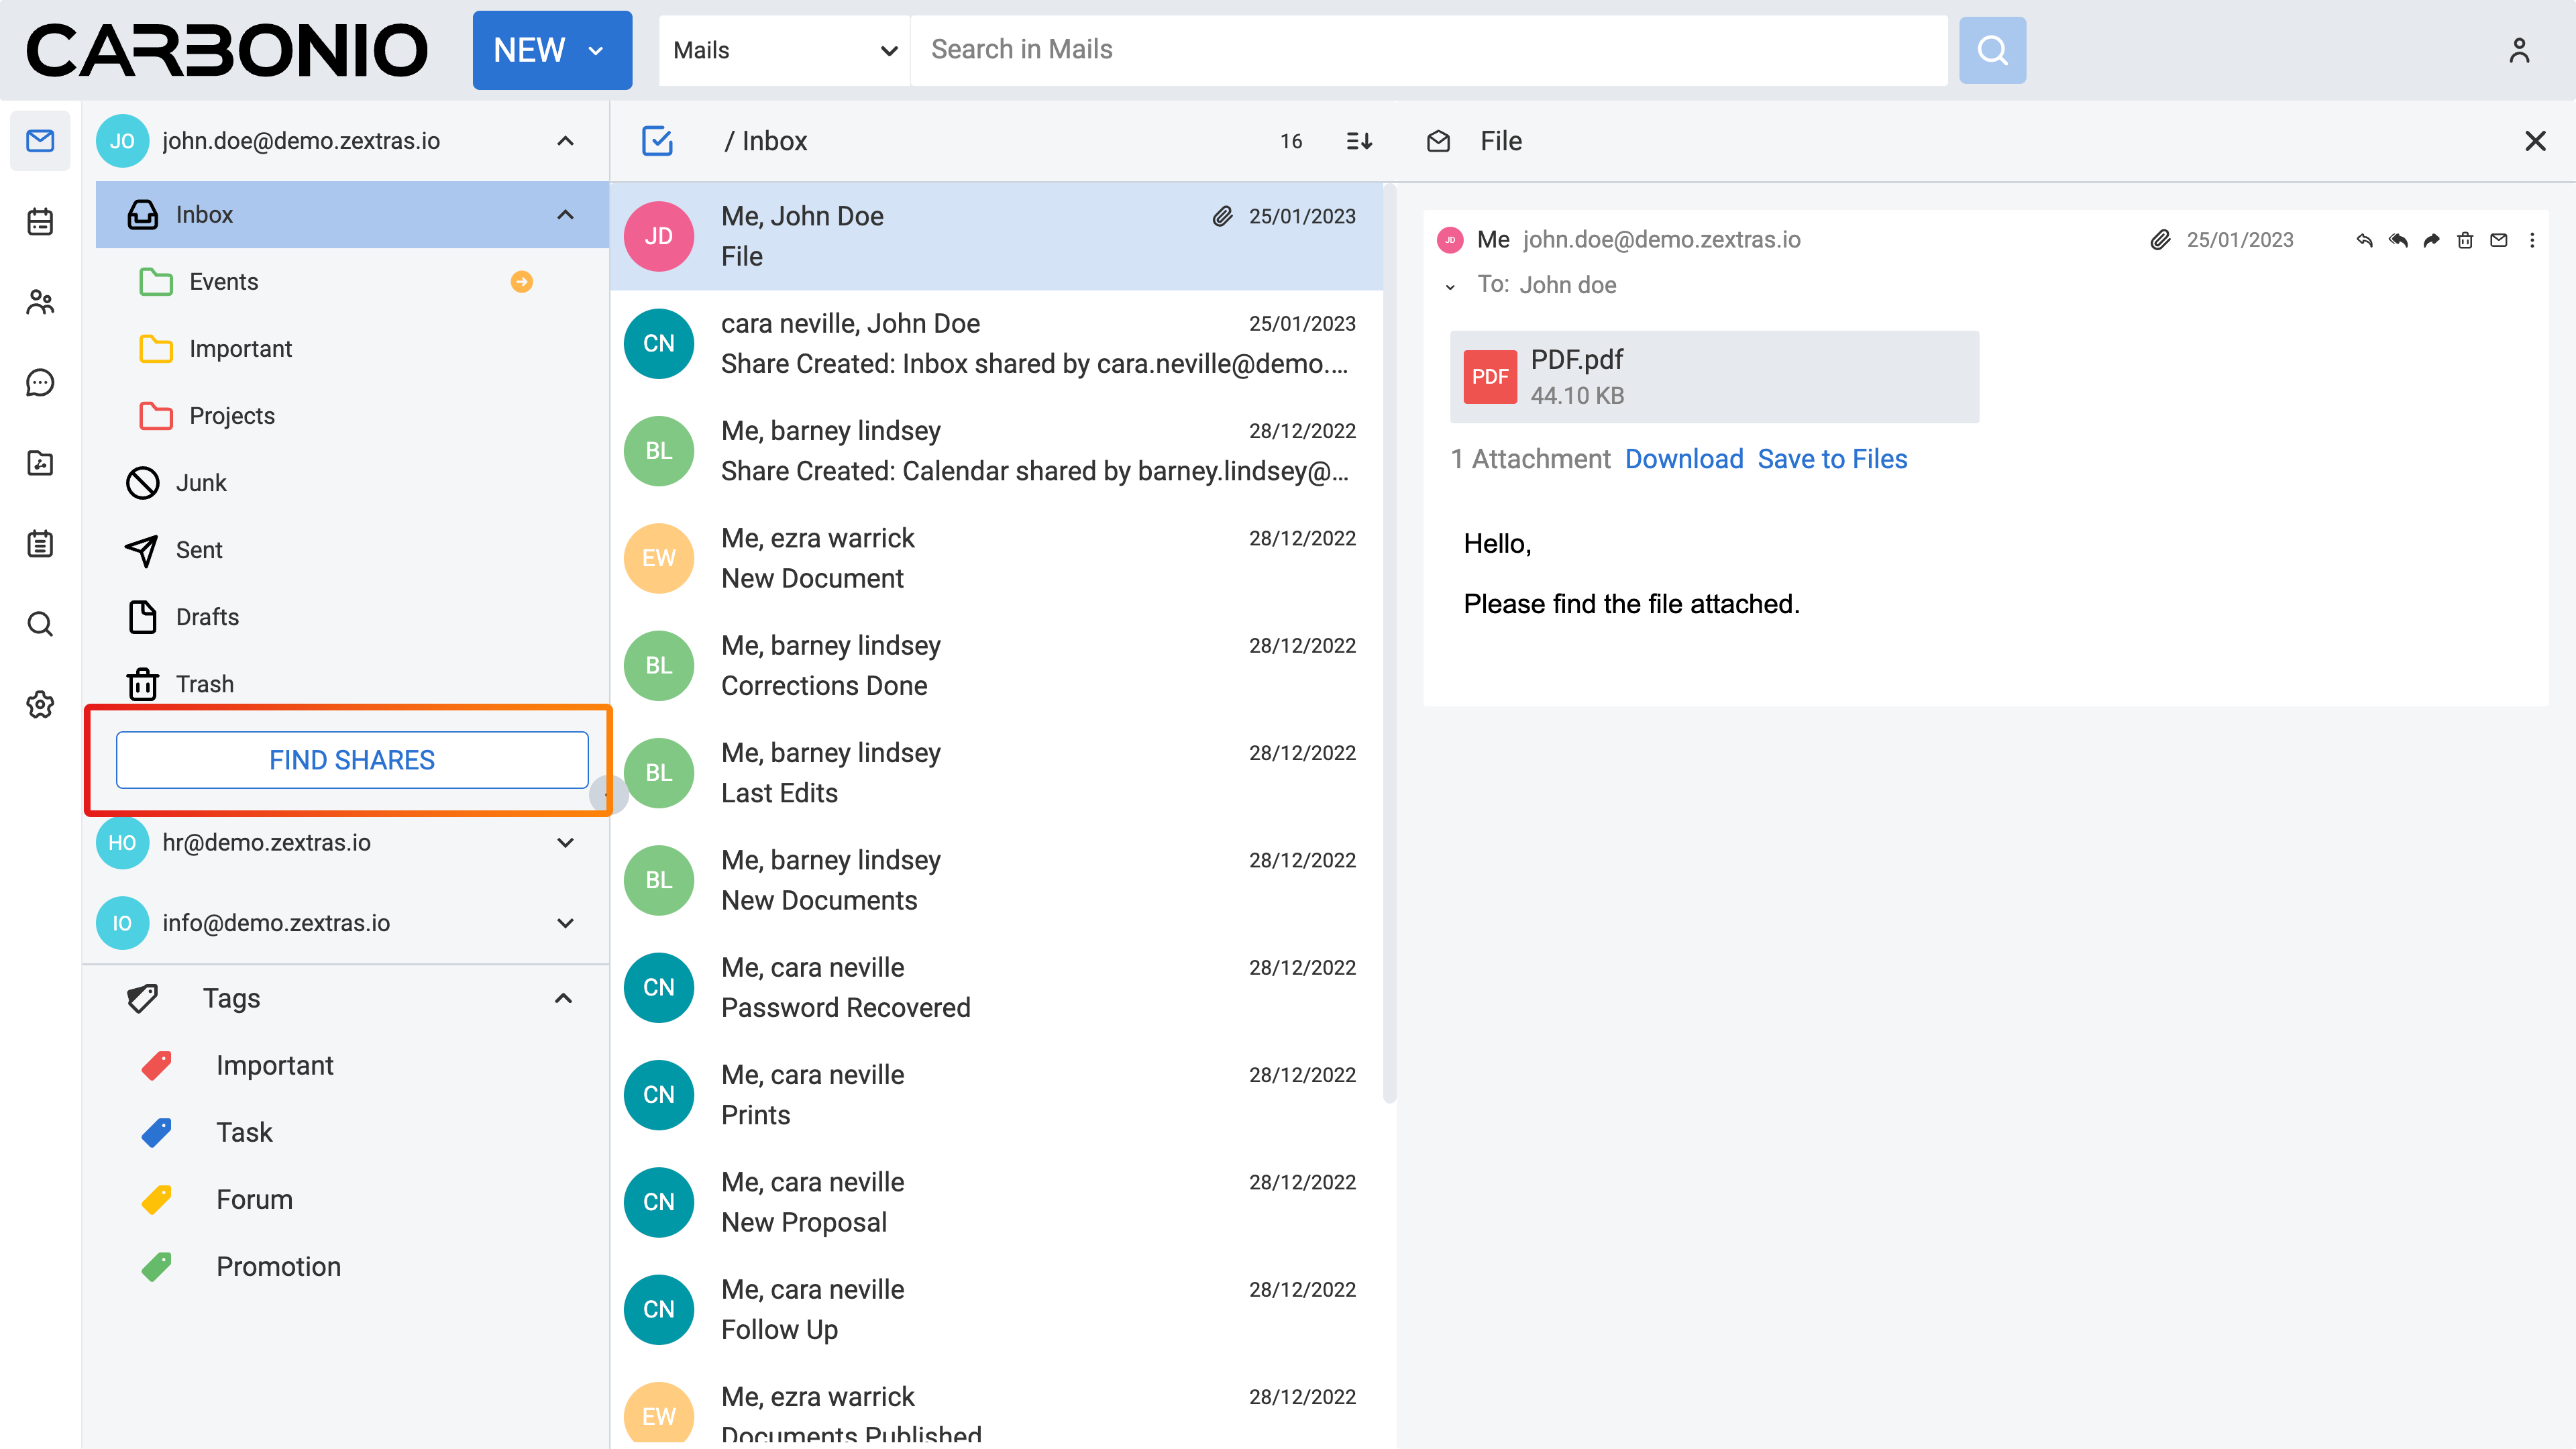Open the Projects folder
Image resolution: width=2576 pixels, height=1449 pixels.
pos(232,416)
